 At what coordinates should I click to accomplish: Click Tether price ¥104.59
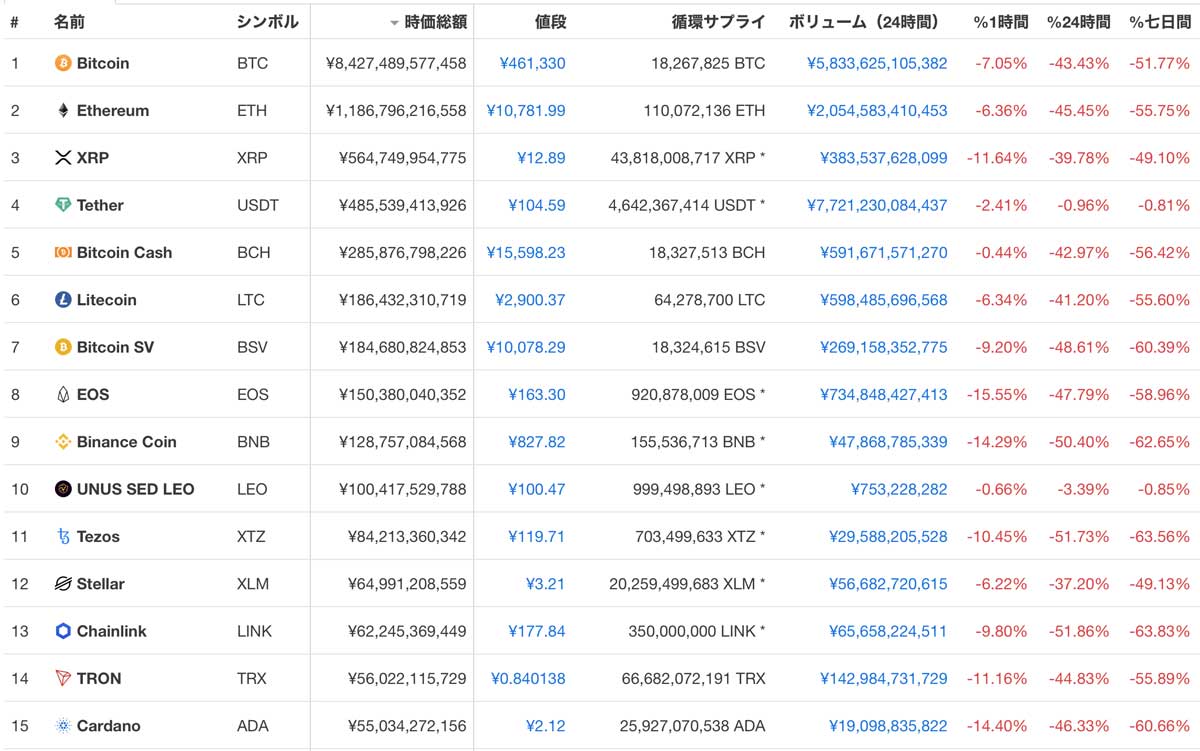(537, 205)
